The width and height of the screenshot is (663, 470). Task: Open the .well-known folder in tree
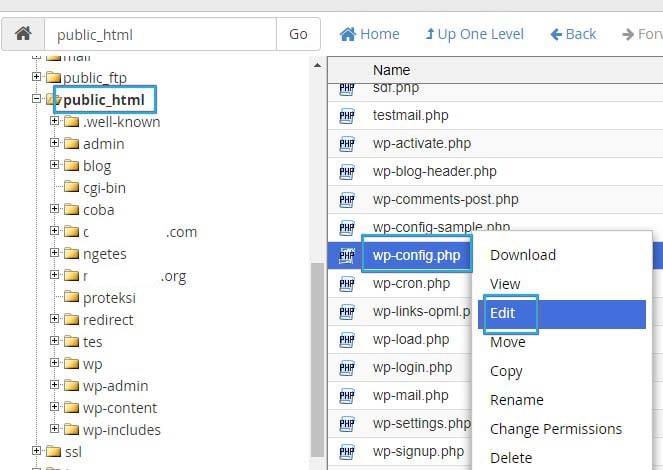[x=121, y=122]
